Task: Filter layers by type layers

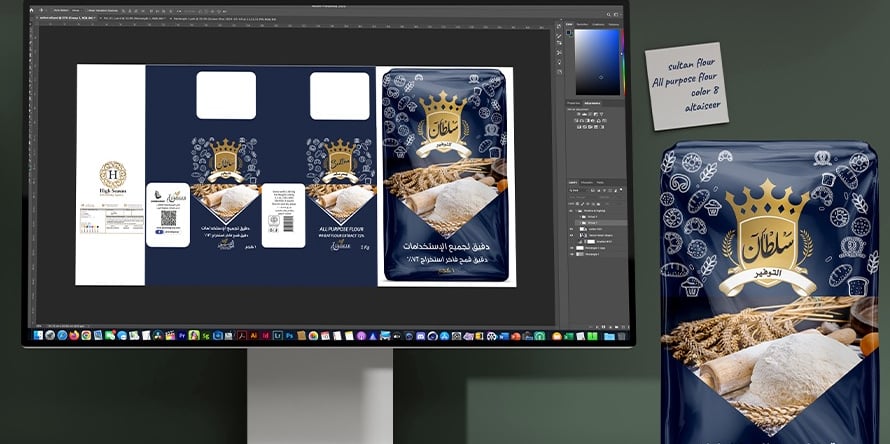Action: coord(604,190)
